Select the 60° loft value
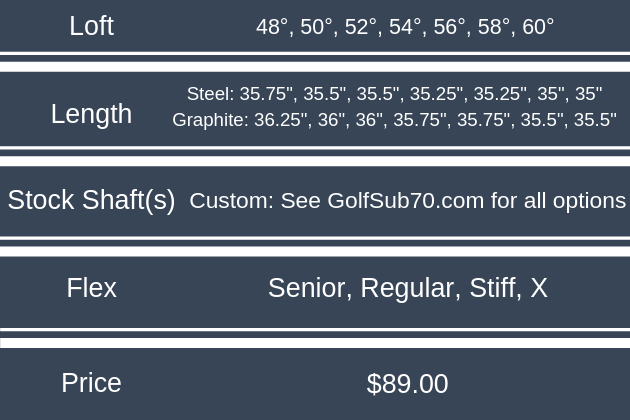The height and width of the screenshot is (420, 630). pyautogui.click(x=537, y=27)
